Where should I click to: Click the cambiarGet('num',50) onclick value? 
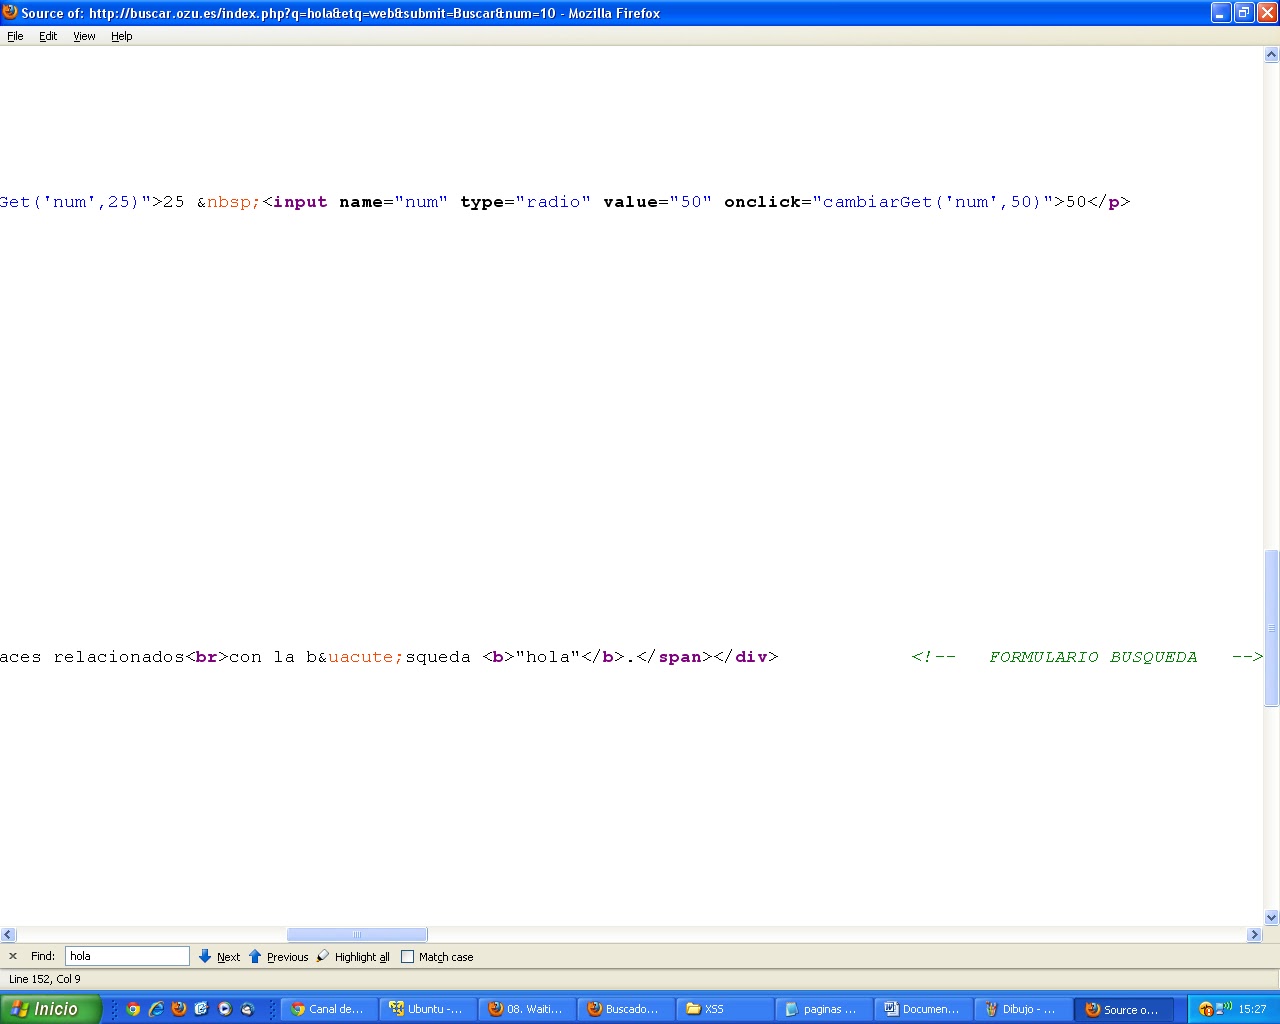932,202
